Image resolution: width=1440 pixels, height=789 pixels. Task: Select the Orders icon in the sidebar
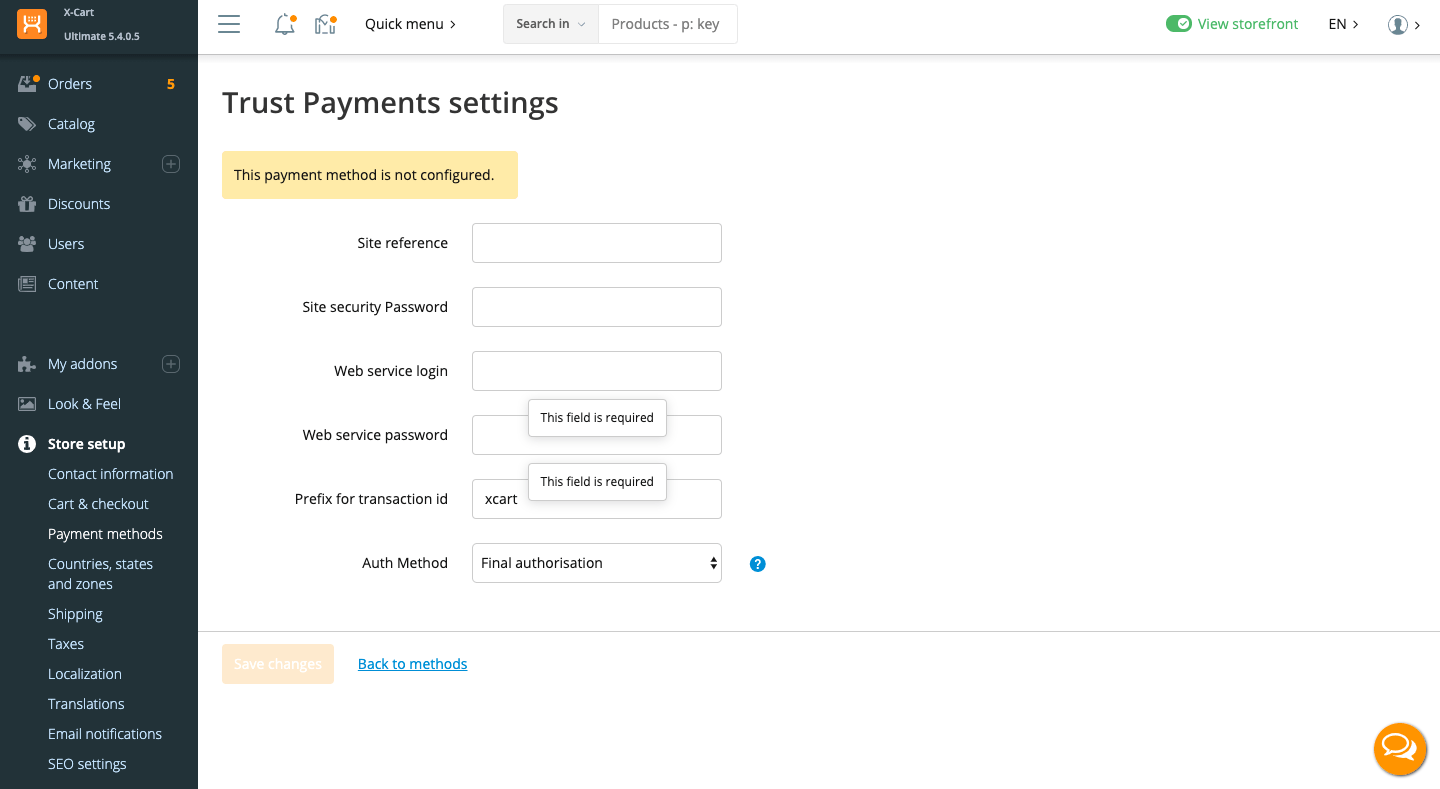(x=27, y=83)
